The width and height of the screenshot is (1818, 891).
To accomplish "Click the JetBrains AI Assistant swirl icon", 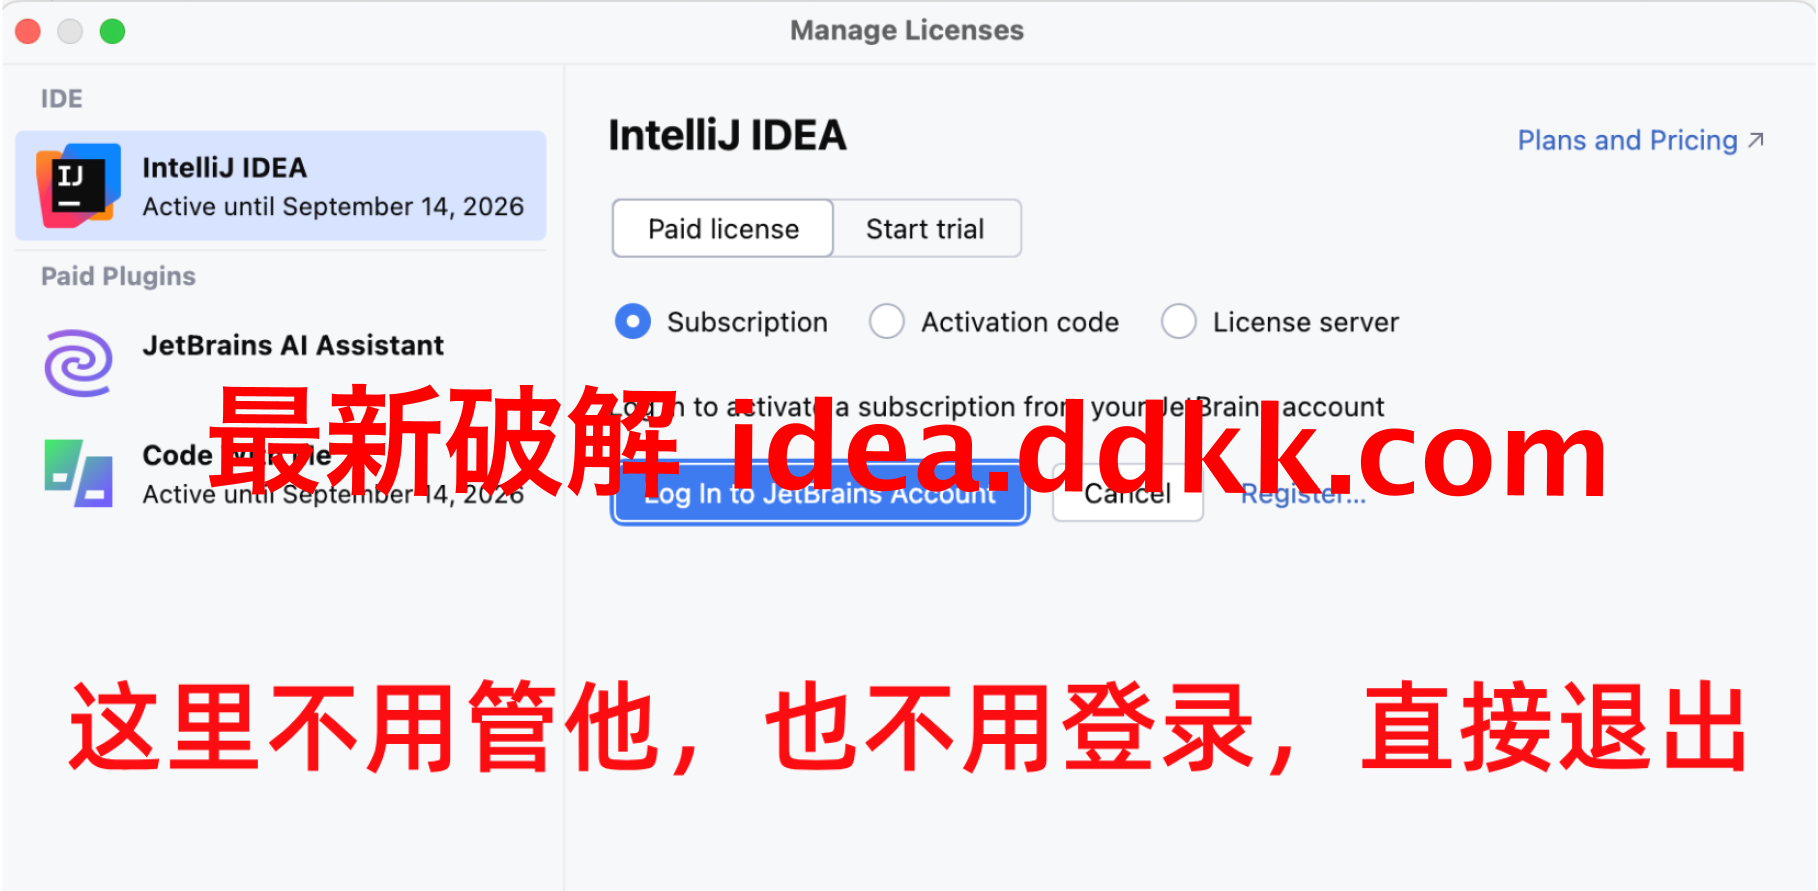I will 78,363.
